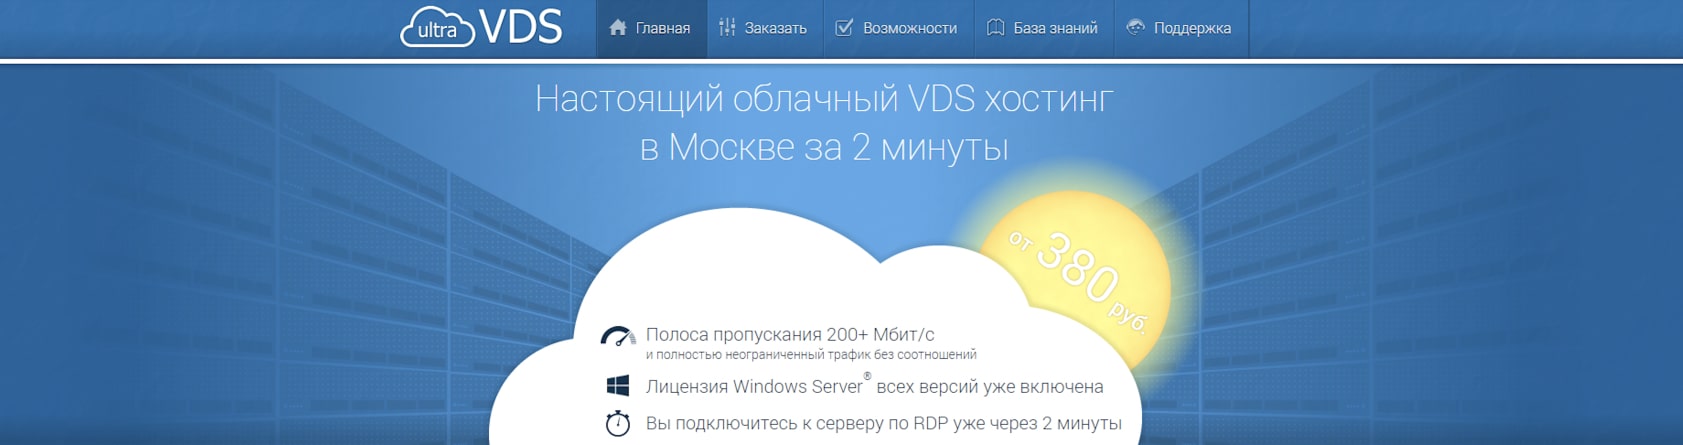Click the Windows logo icon
Screen dimensions: 1683x445
tap(618, 386)
